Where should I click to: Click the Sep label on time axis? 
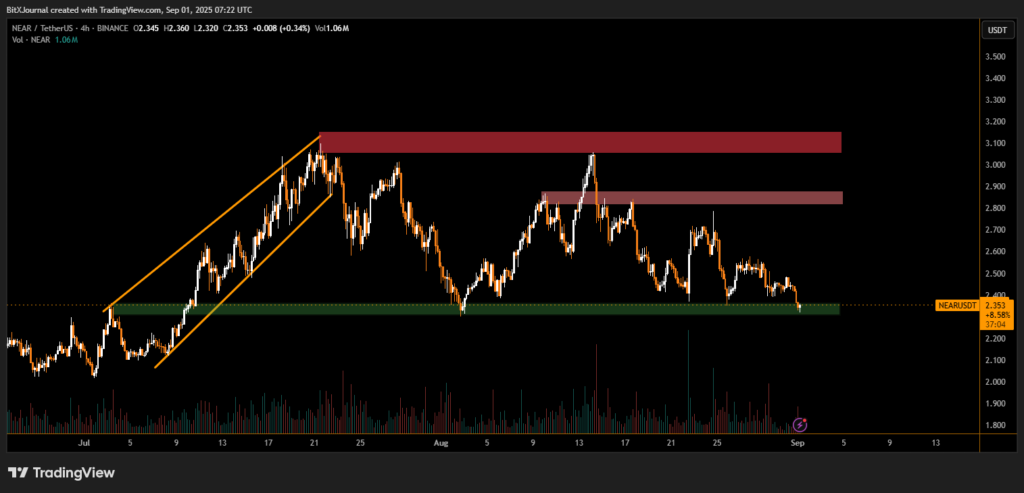[797, 441]
